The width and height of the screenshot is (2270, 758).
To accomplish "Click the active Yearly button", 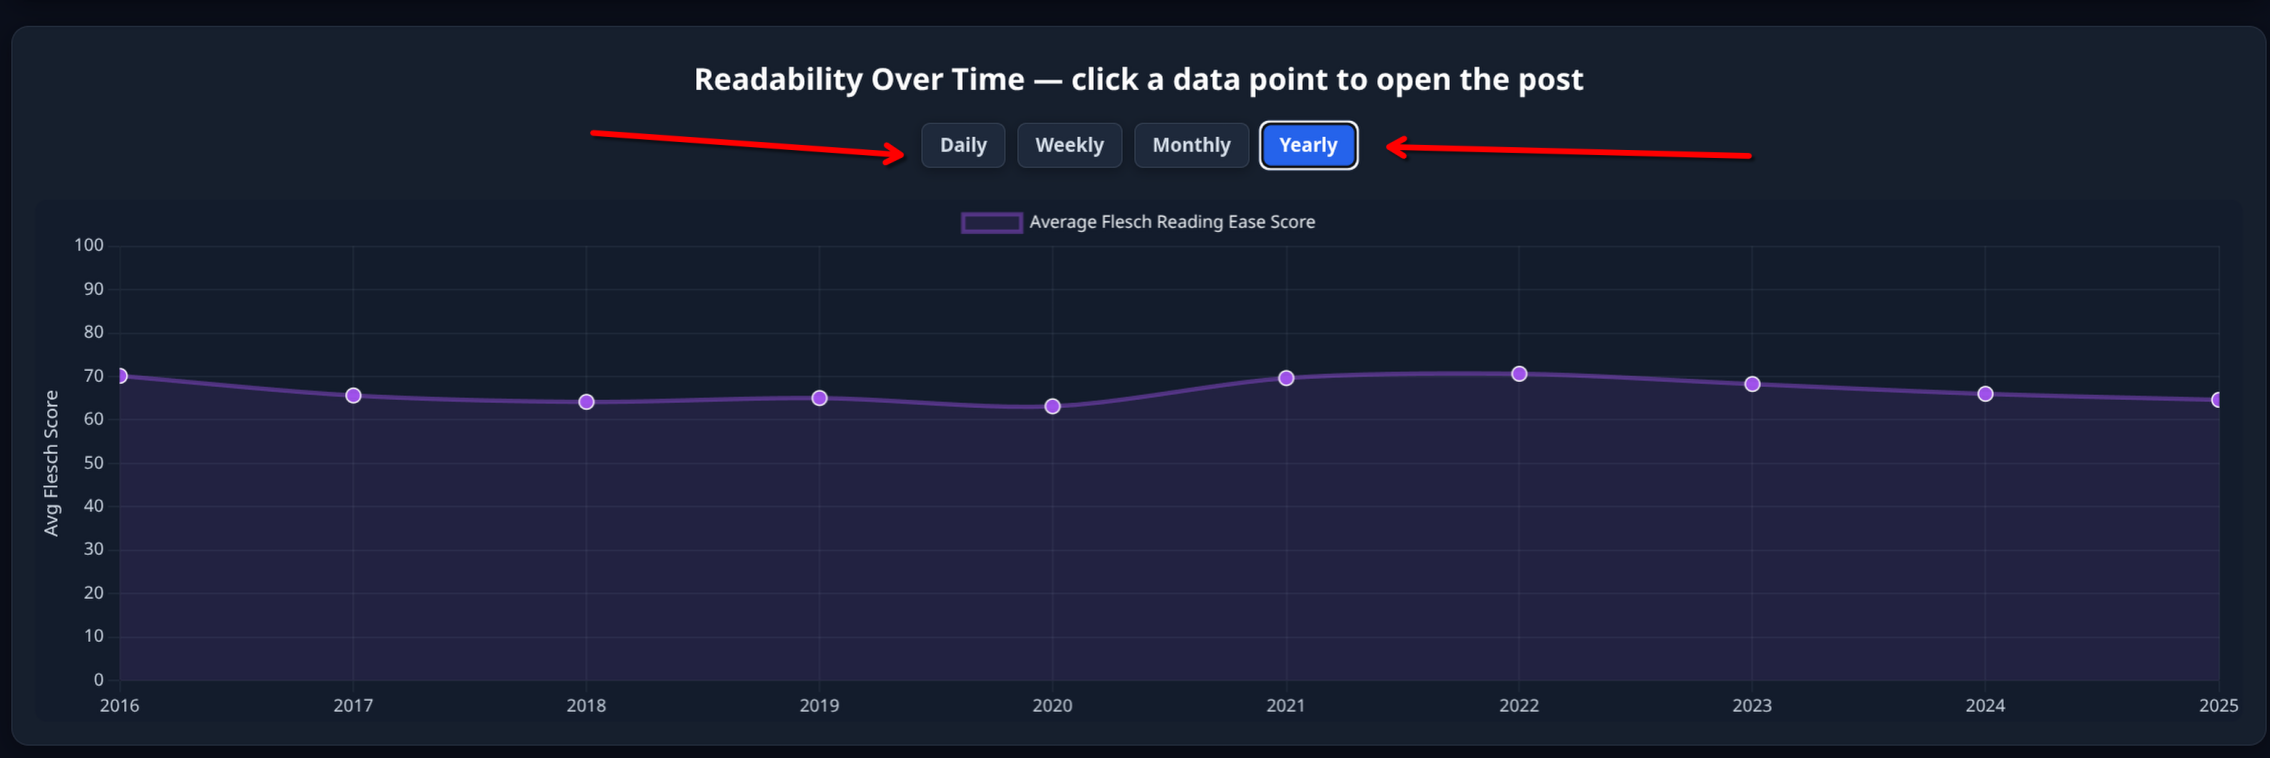I will (x=1308, y=145).
